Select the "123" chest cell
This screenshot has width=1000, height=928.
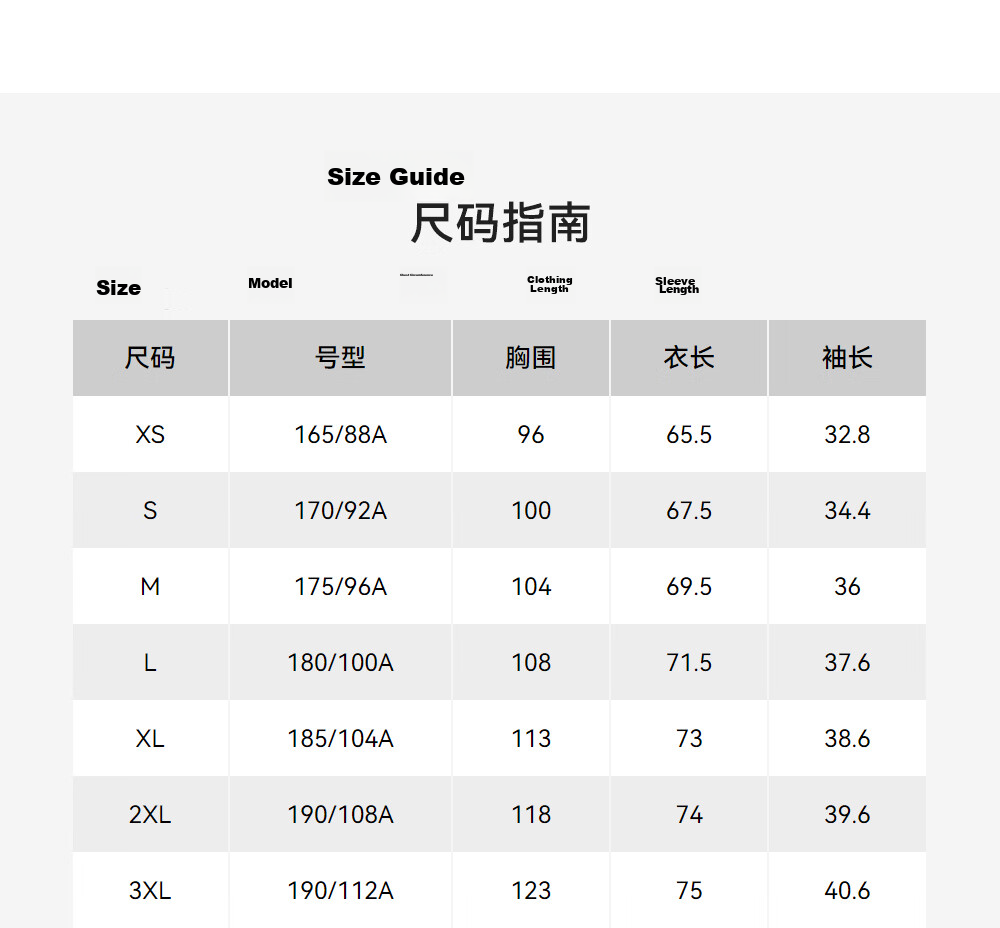(x=531, y=890)
